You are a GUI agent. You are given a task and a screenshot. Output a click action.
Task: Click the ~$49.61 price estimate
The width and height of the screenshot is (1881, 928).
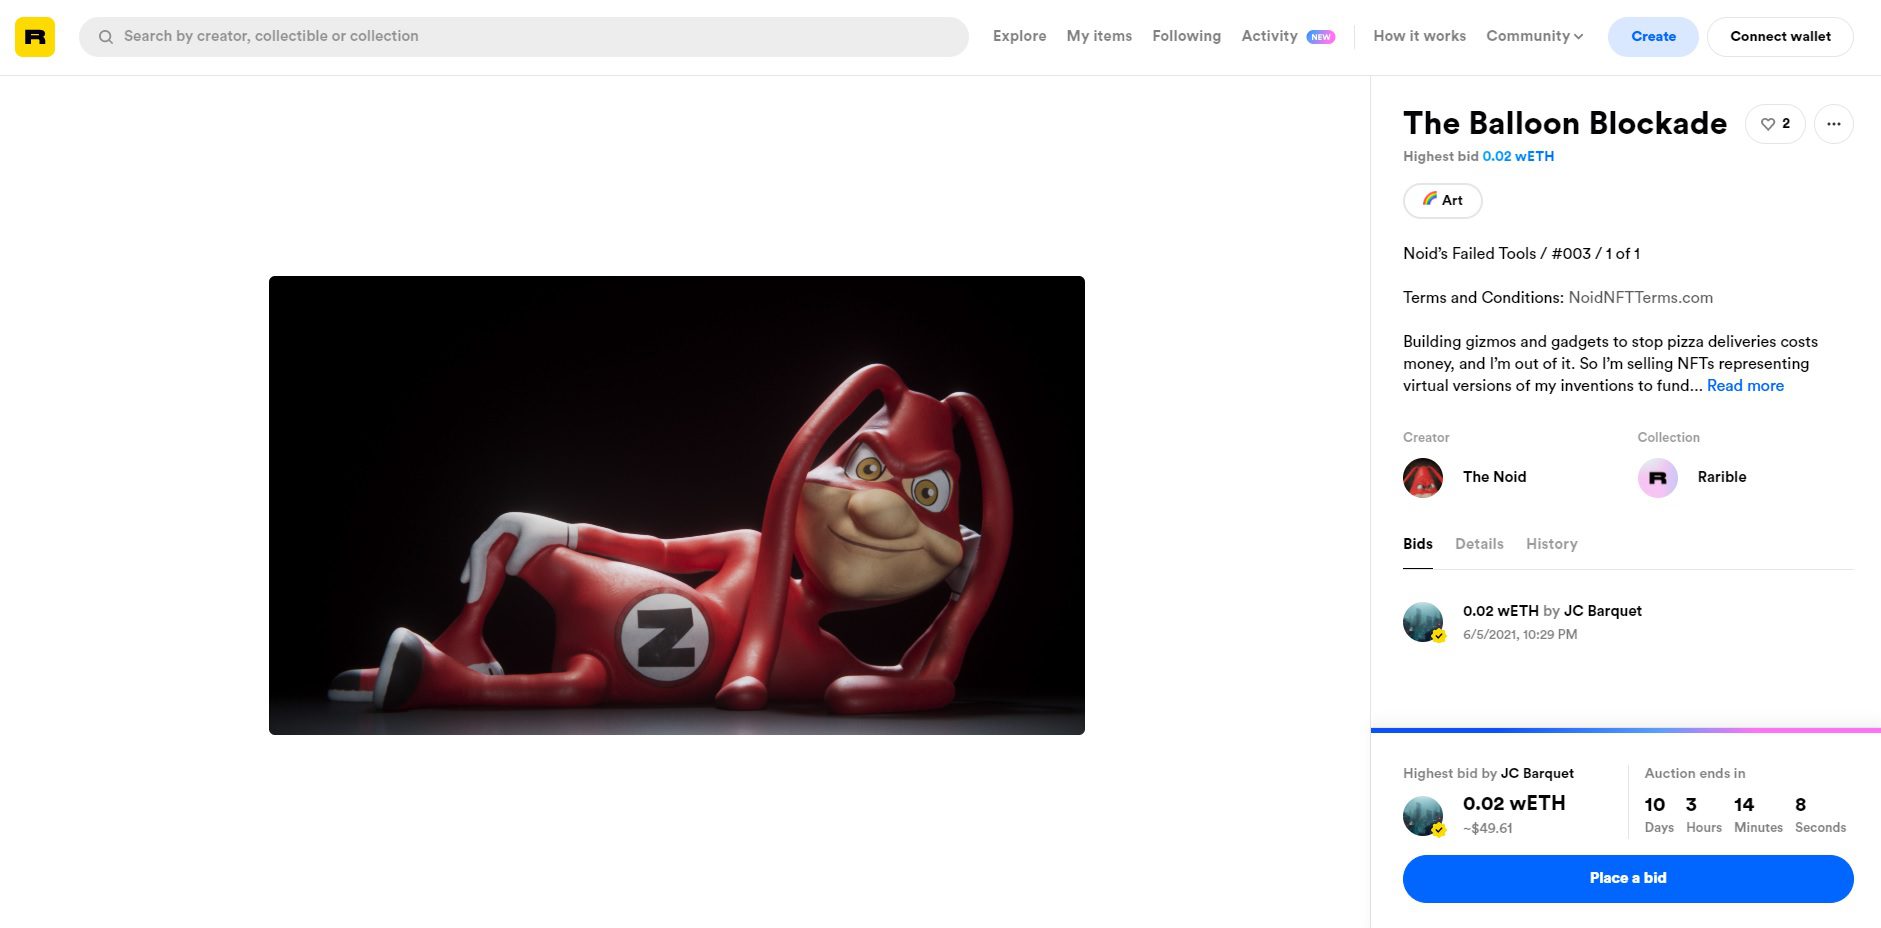click(x=1488, y=828)
